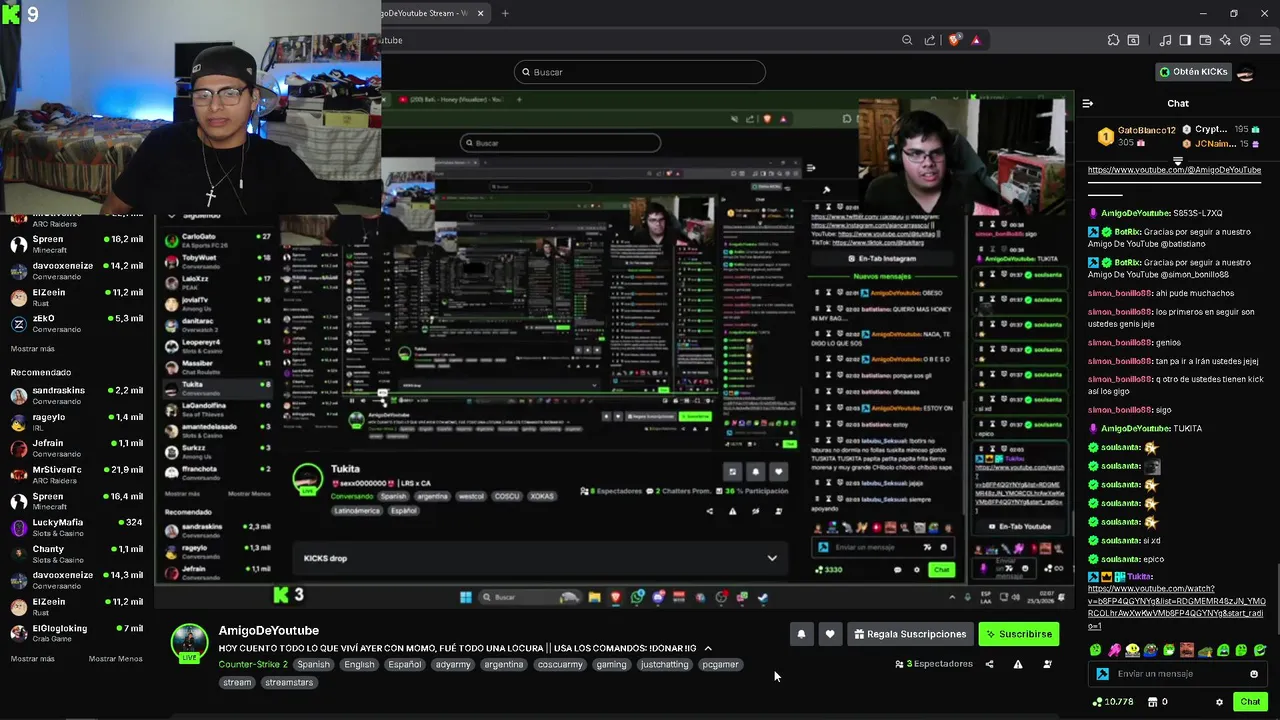Click first green frog emote in quick-emote row

coord(1096,651)
